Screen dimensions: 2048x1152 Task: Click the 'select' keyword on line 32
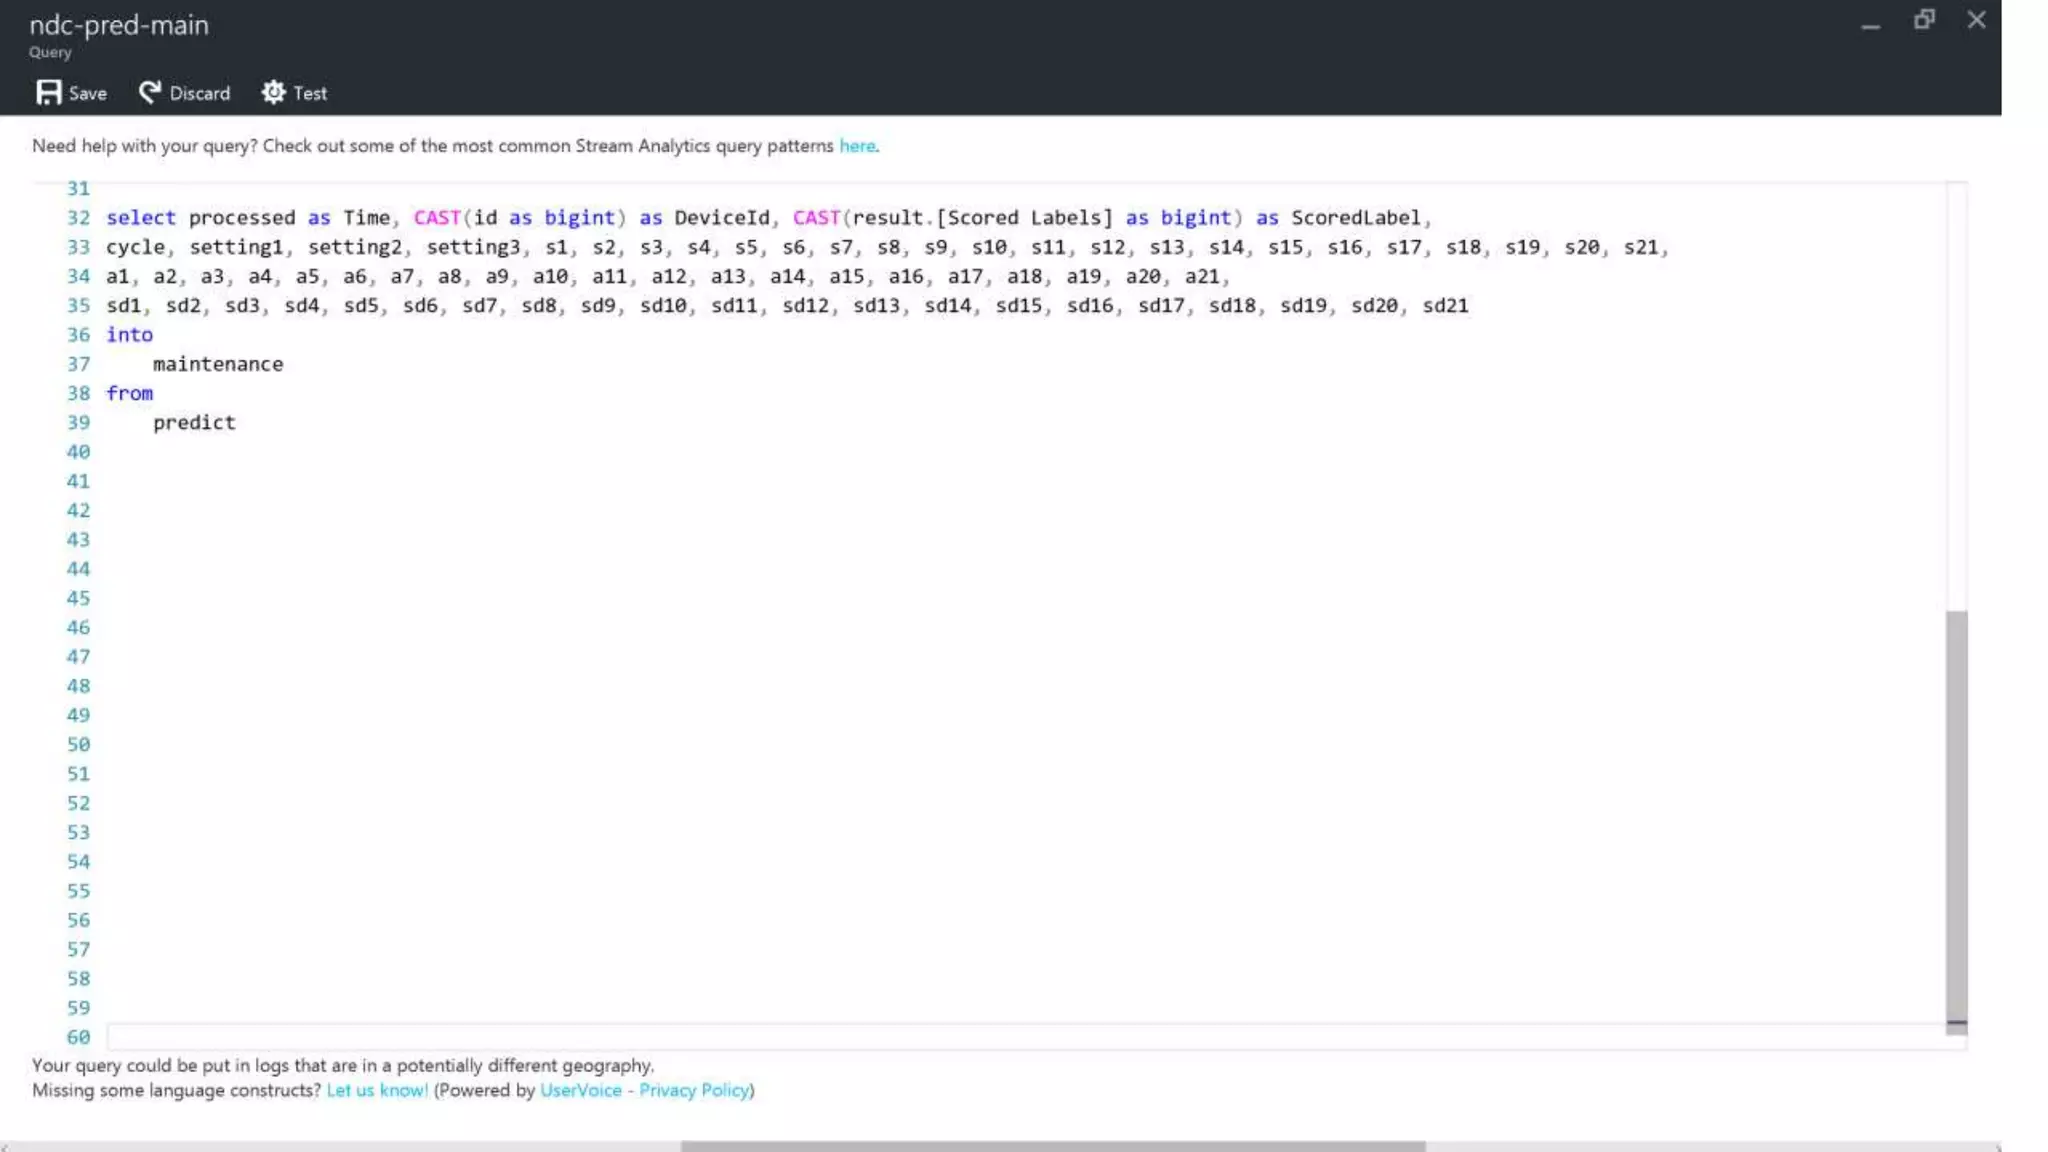tap(141, 218)
